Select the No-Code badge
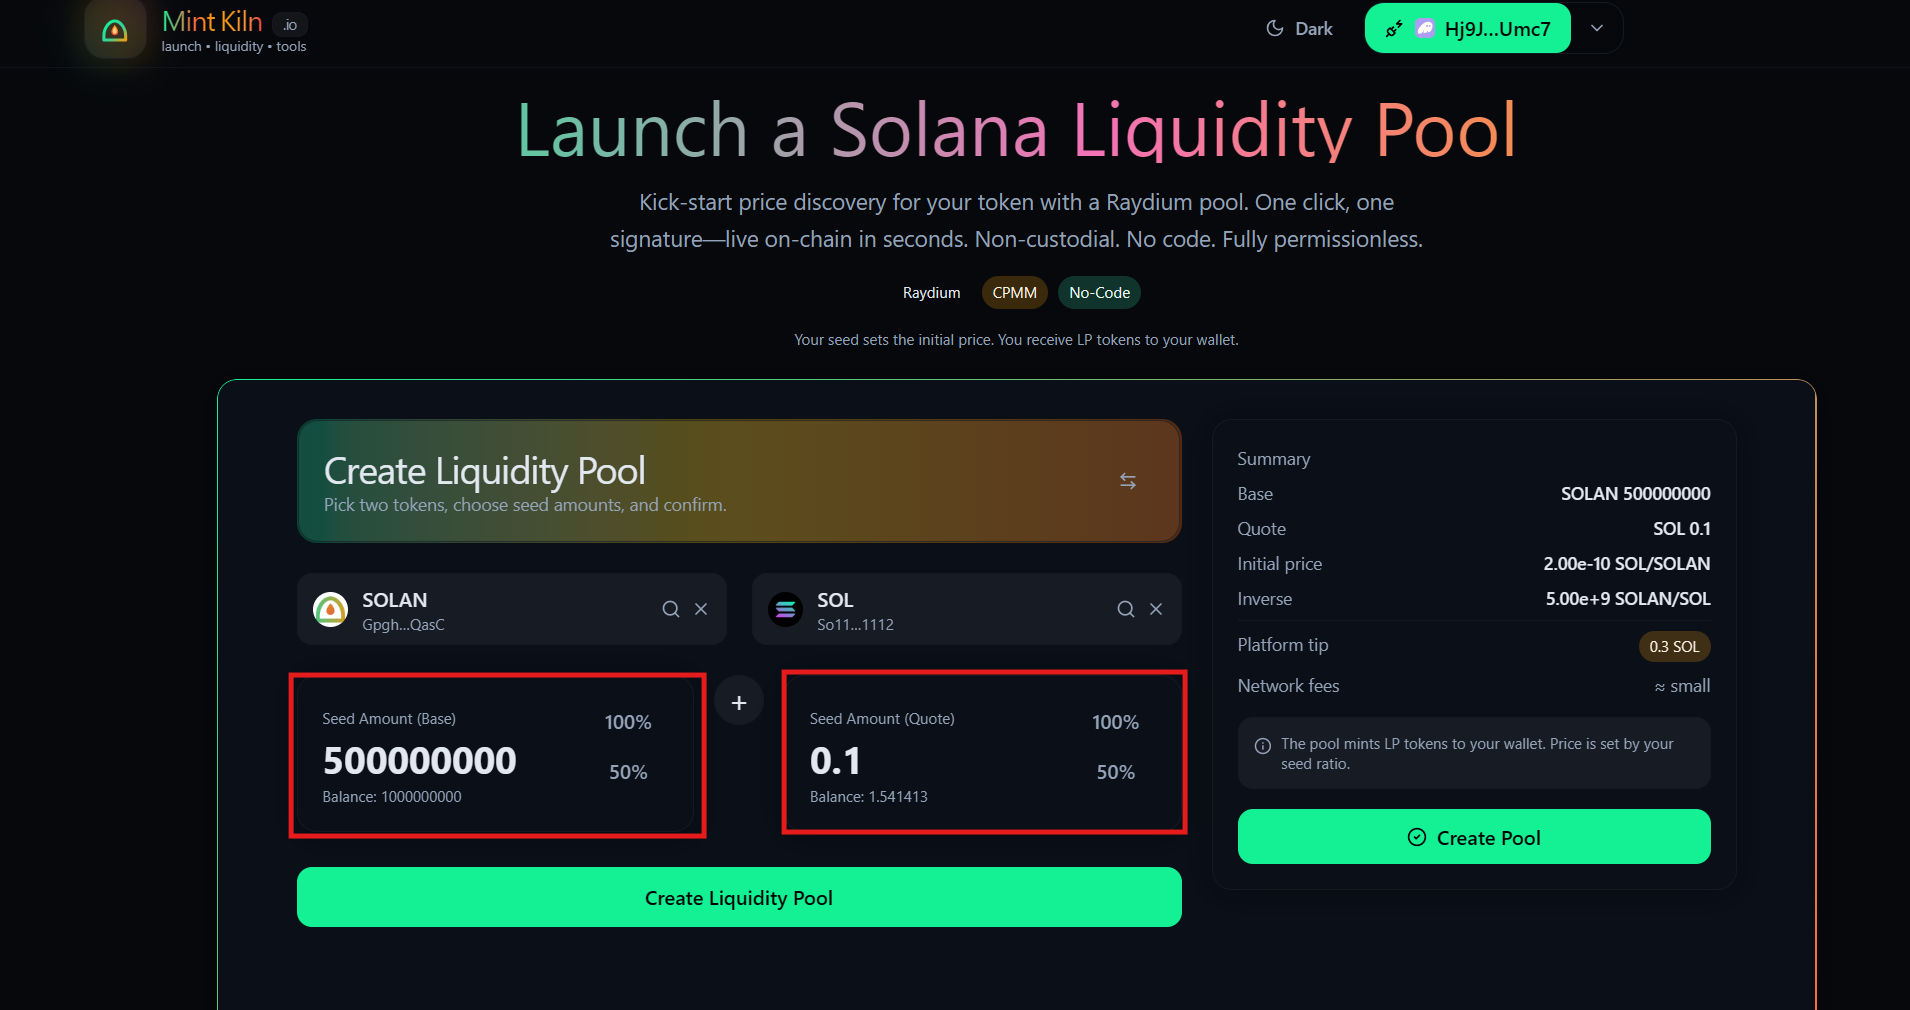1910x1010 pixels. (1098, 292)
